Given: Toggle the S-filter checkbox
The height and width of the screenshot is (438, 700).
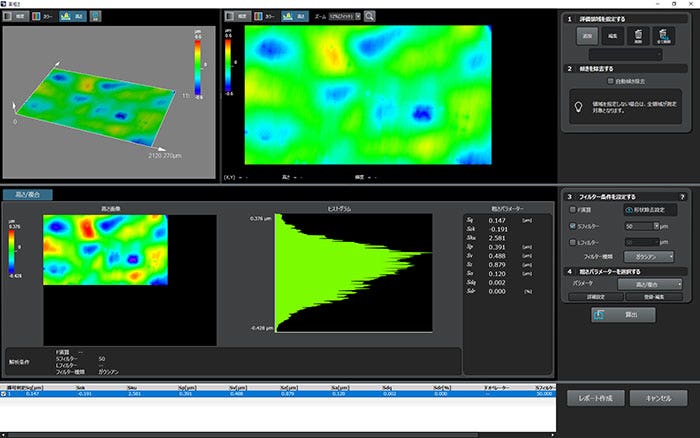Looking at the screenshot, I should (572, 226).
